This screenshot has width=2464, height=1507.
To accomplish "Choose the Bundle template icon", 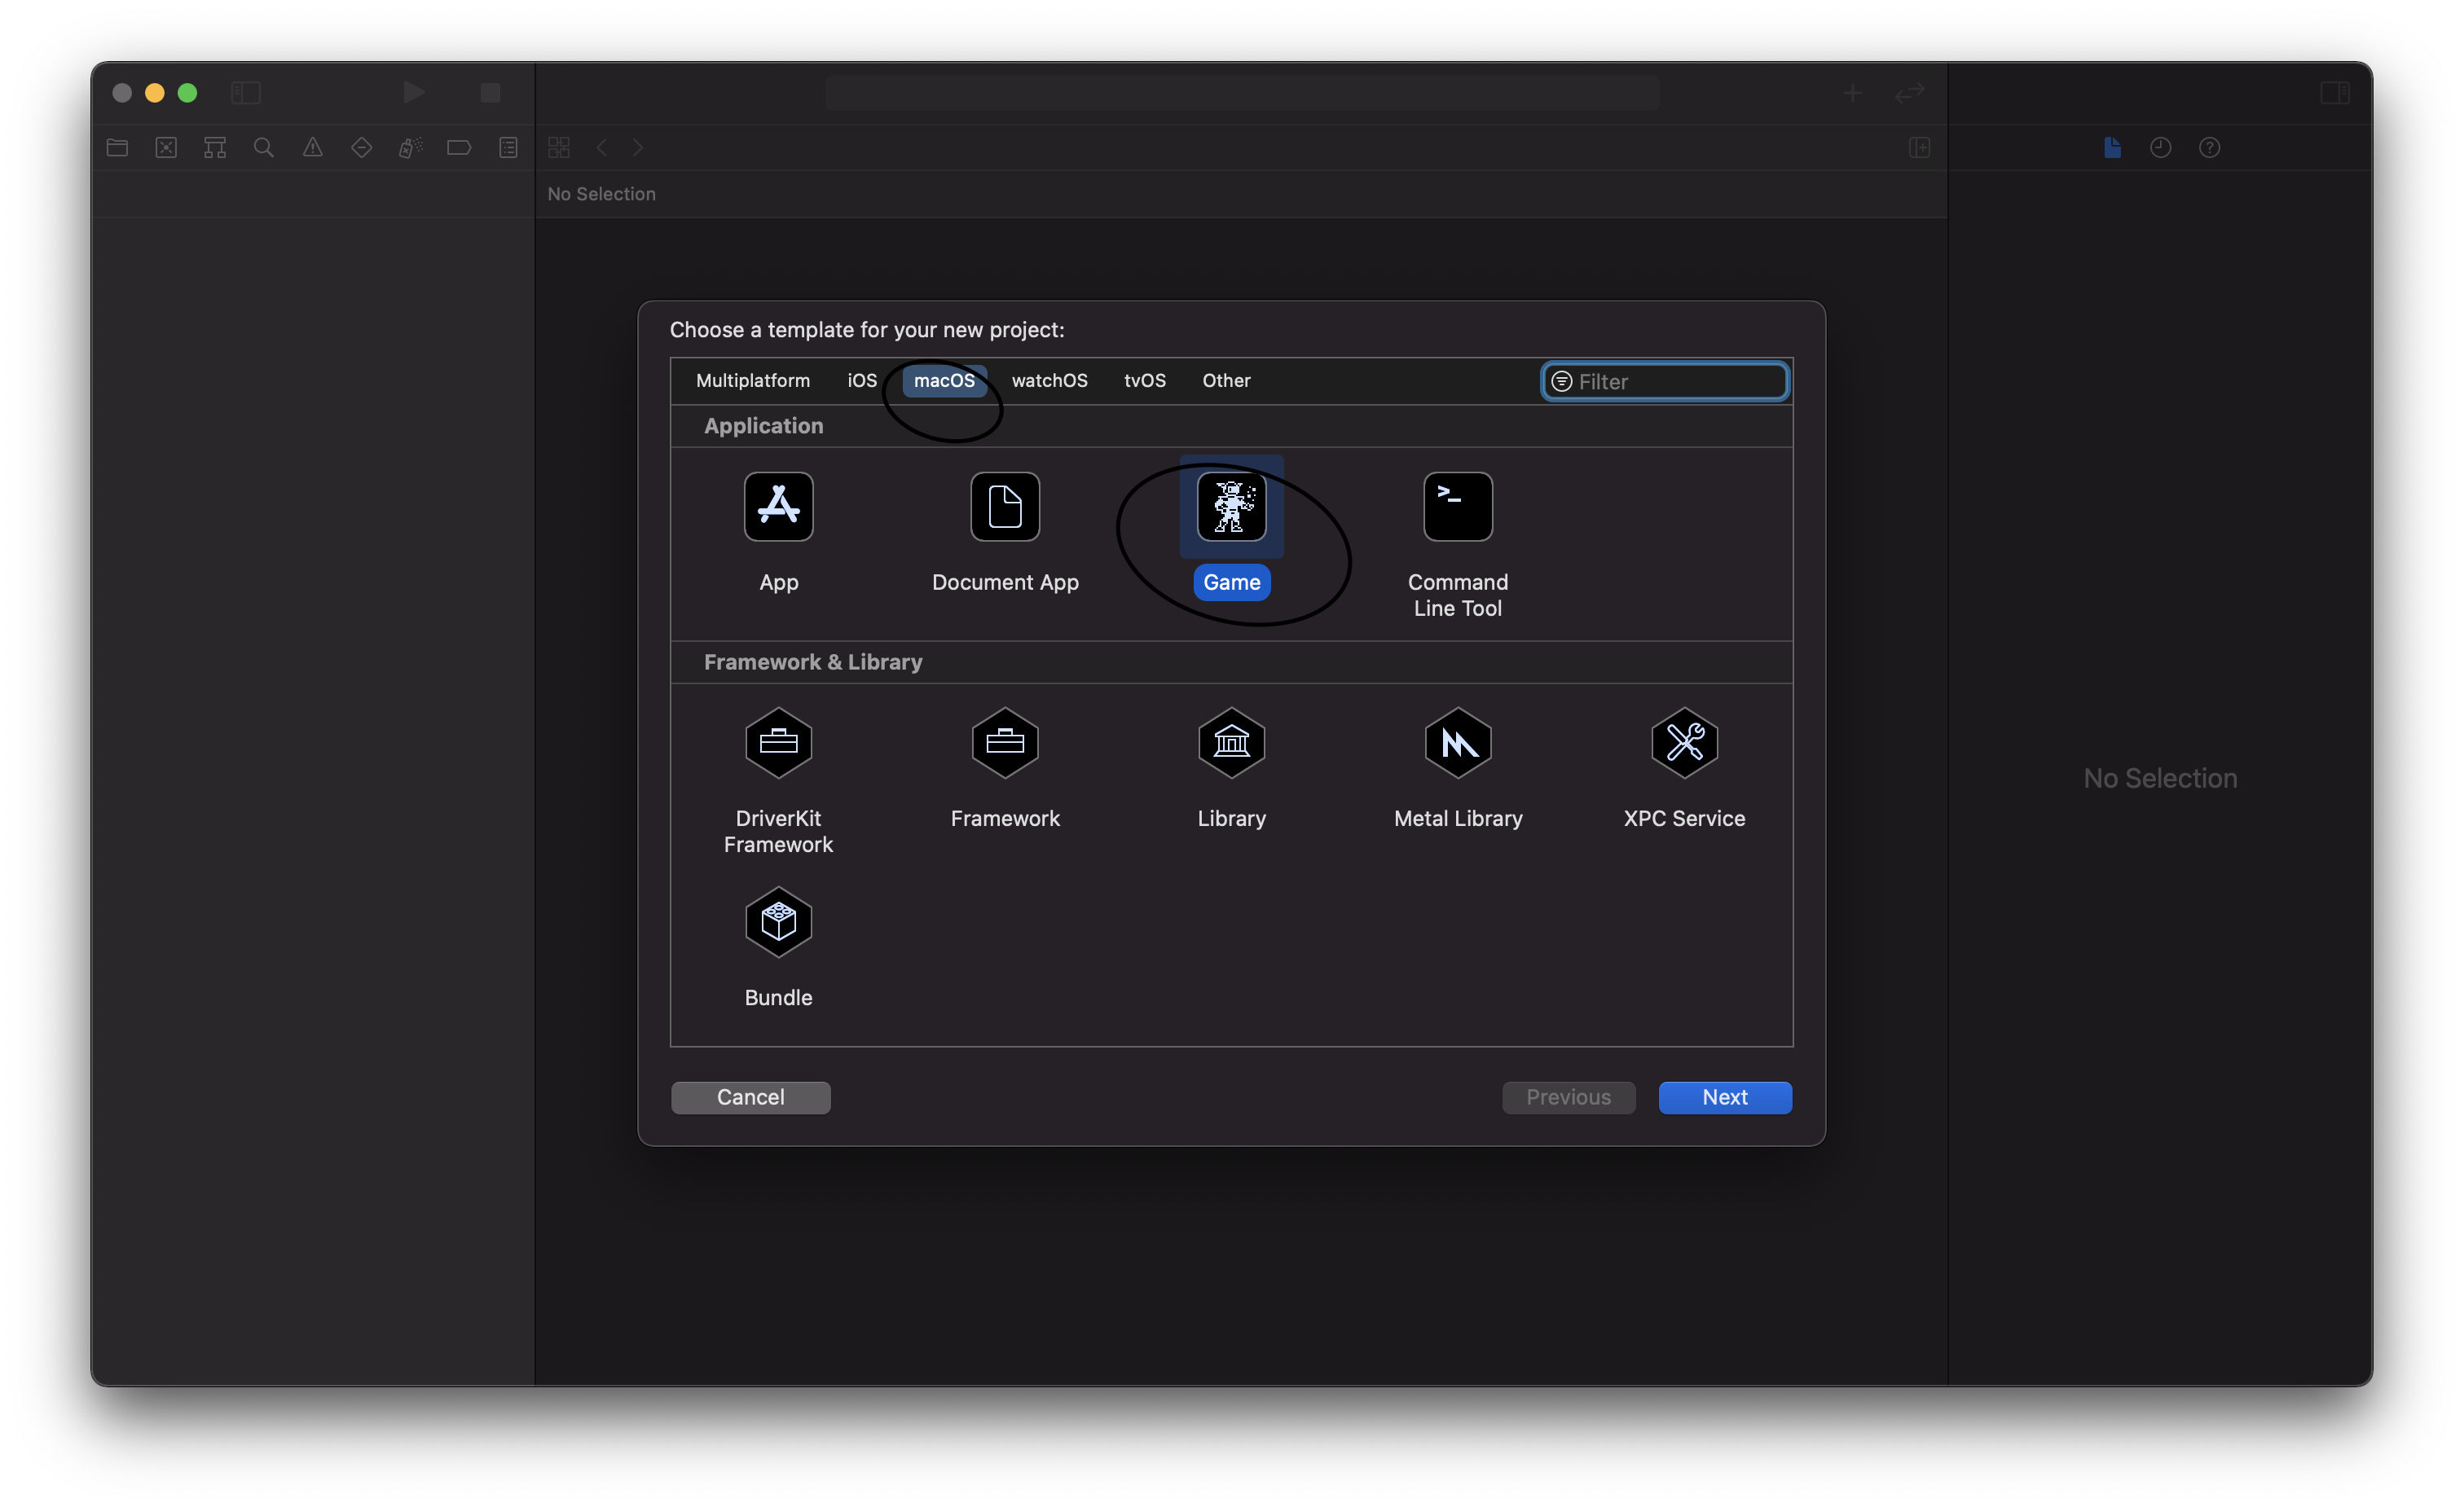I will click(778, 922).
